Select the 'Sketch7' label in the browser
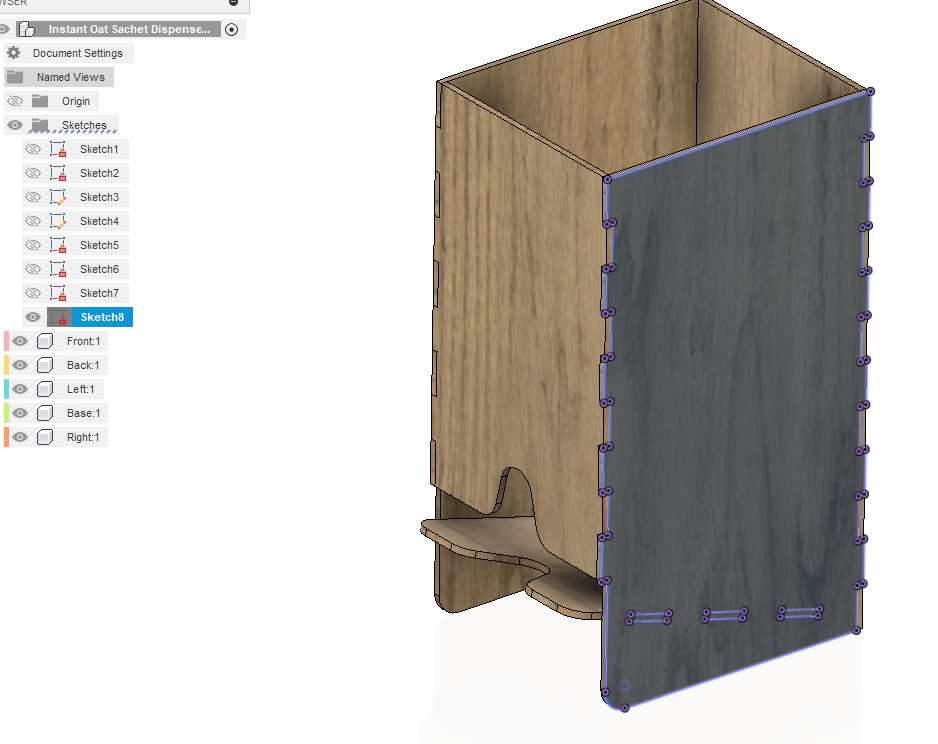 [99, 293]
